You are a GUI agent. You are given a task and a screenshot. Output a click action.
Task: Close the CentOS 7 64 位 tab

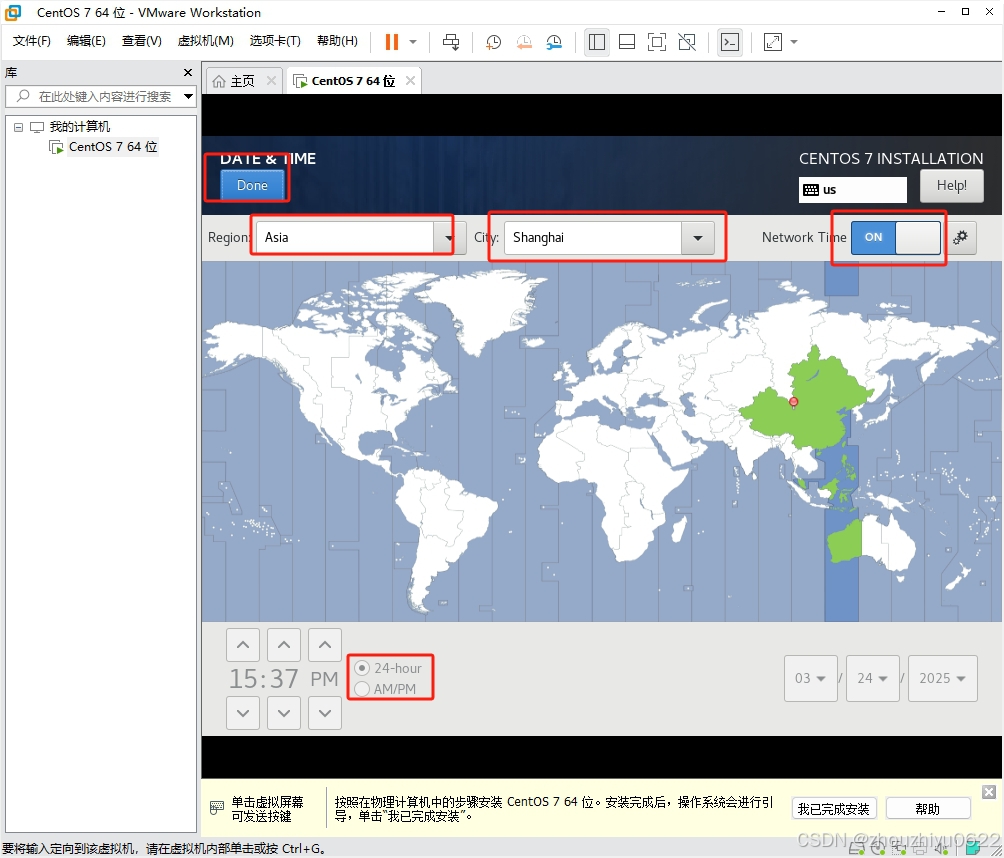410,81
